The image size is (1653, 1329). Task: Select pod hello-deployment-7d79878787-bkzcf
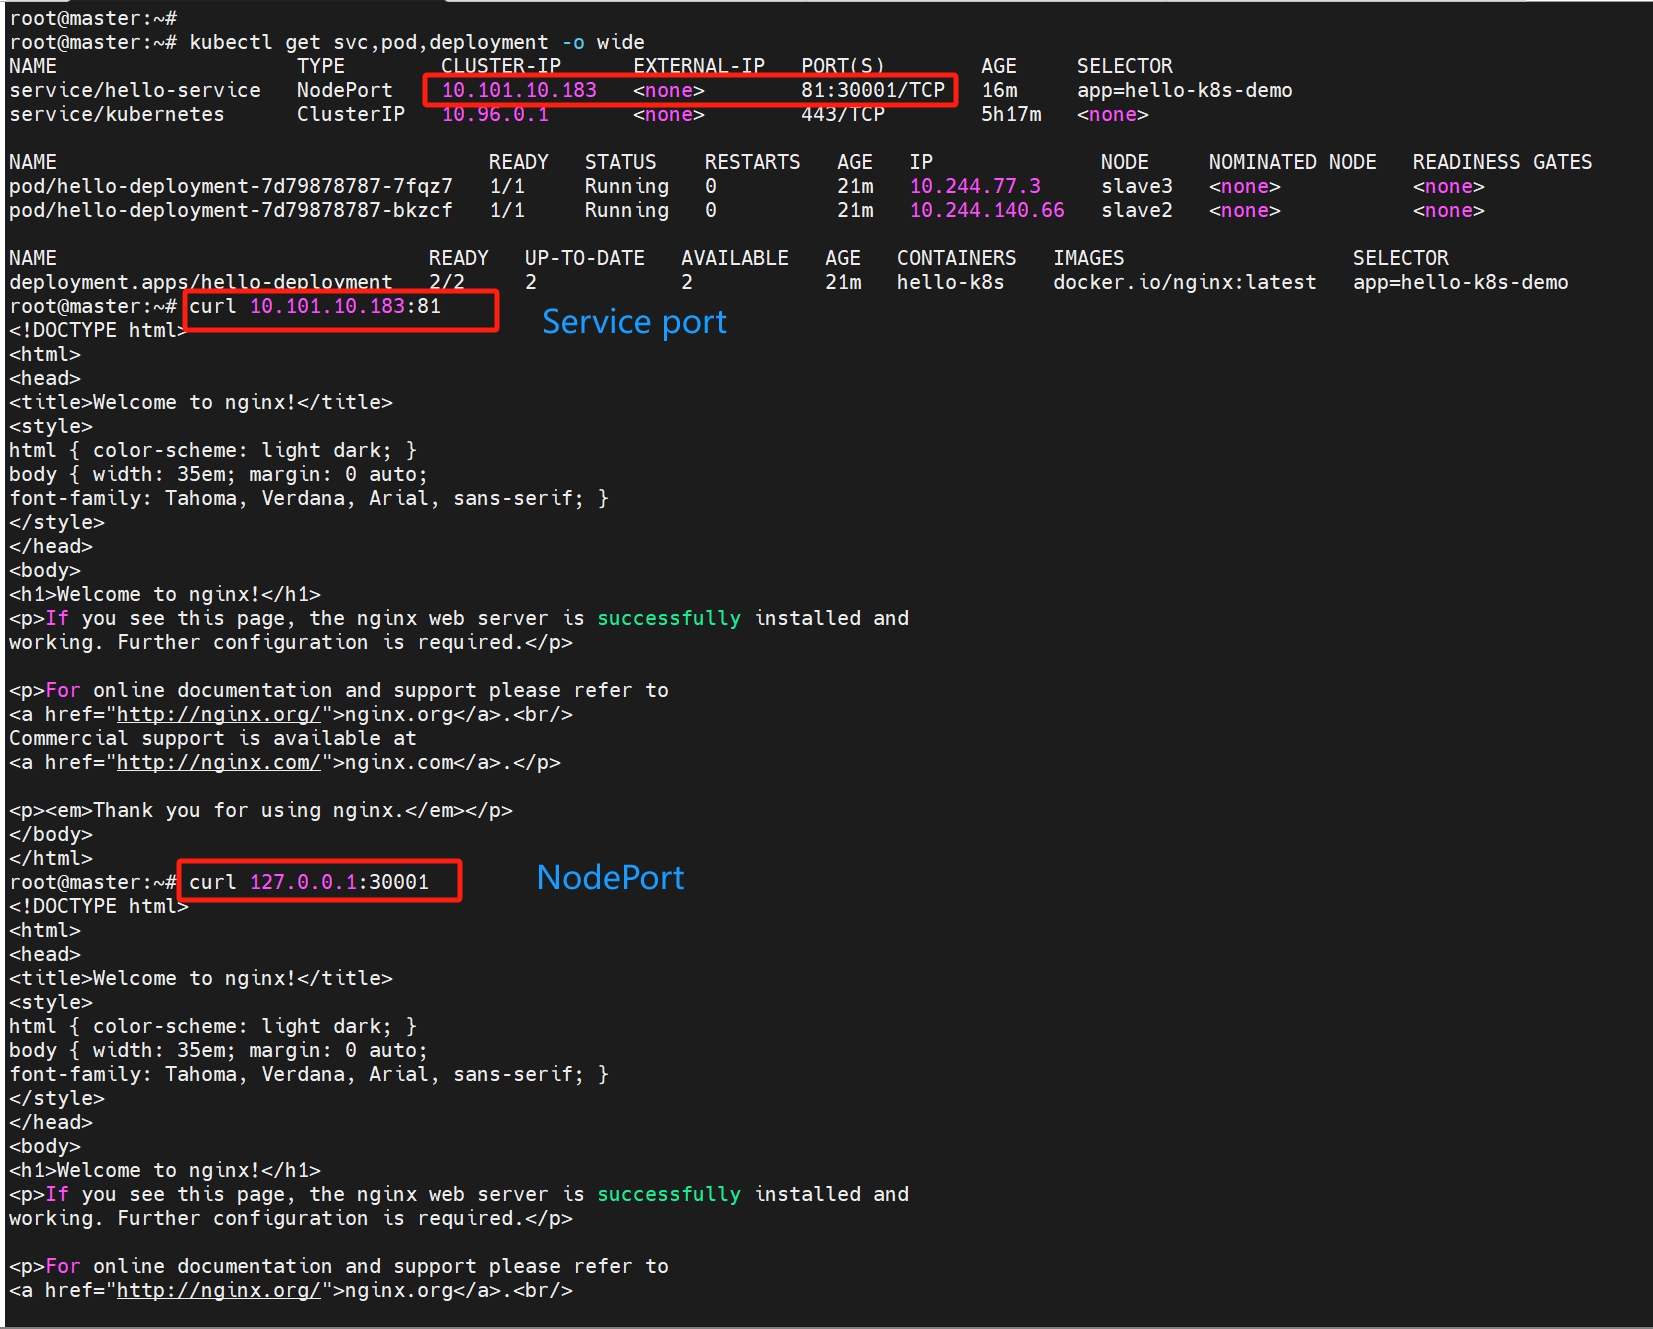click(231, 210)
